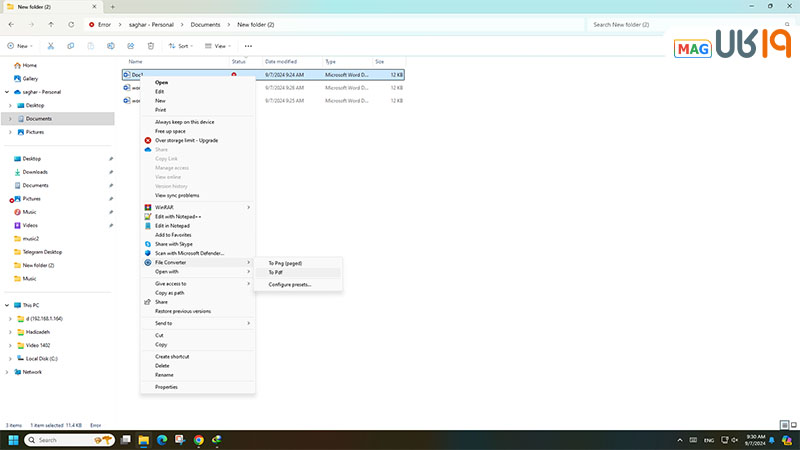Open the View dropdown in toolbar

click(216, 46)
